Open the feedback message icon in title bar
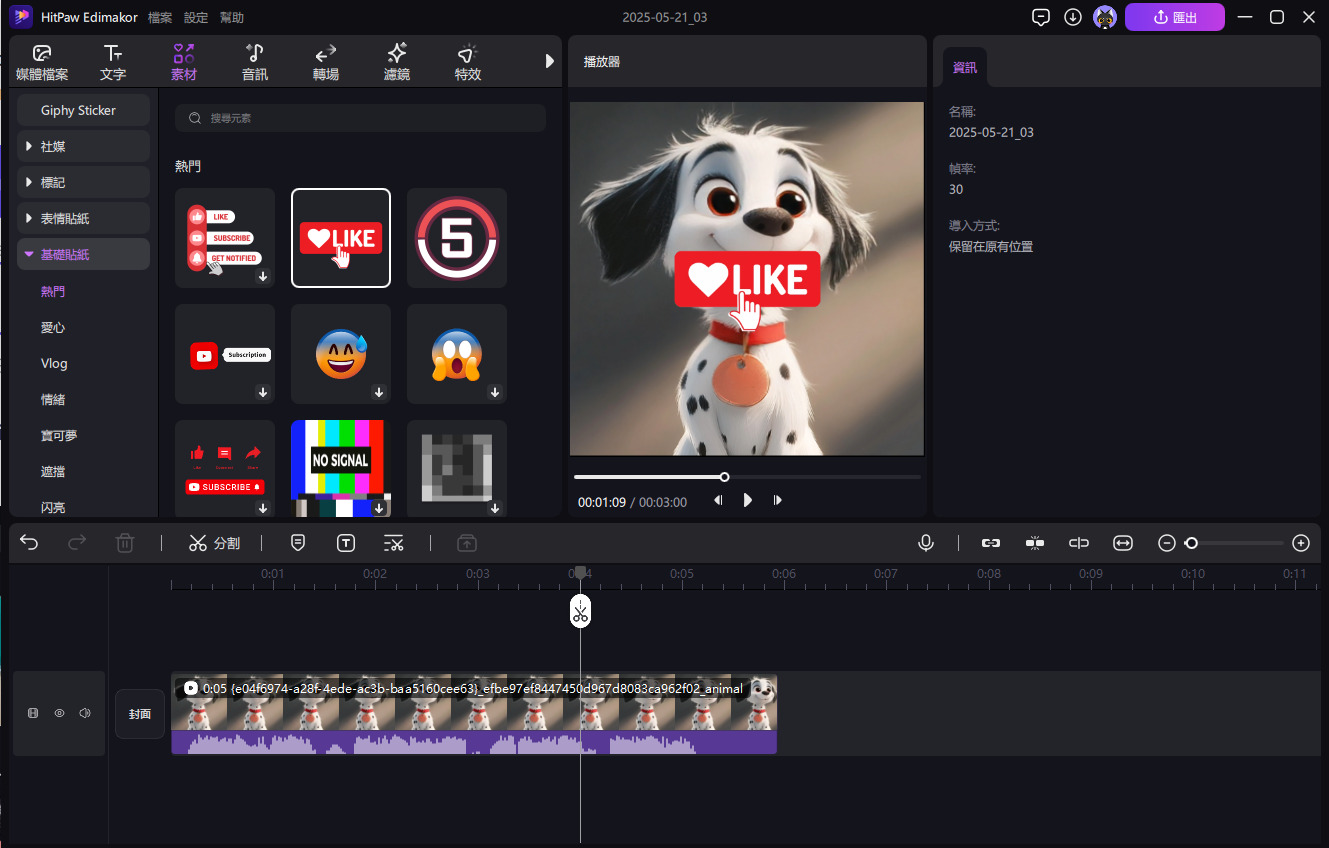Image resolution: width=1329 pixels, height=848 pixels. click(1041, 17)
